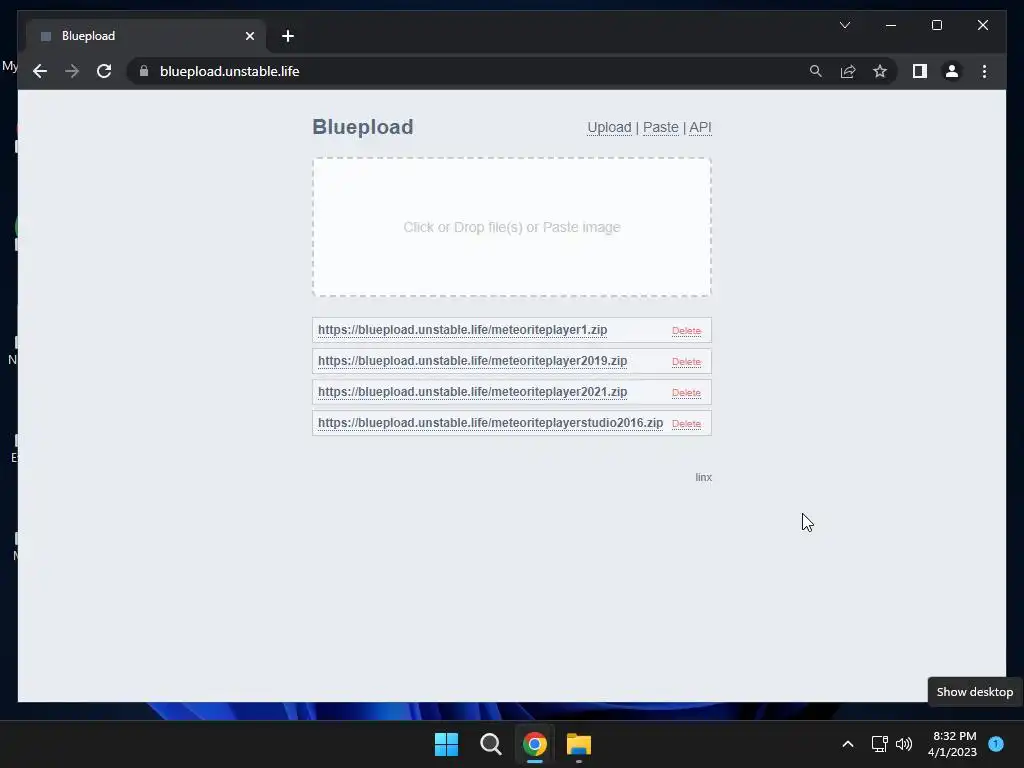The height and width of the screenshot is (768, 1024).
Task: Open meteoriteplayerstudio2016.zip link
Action: pyautogui.click(x=490, y=423)
